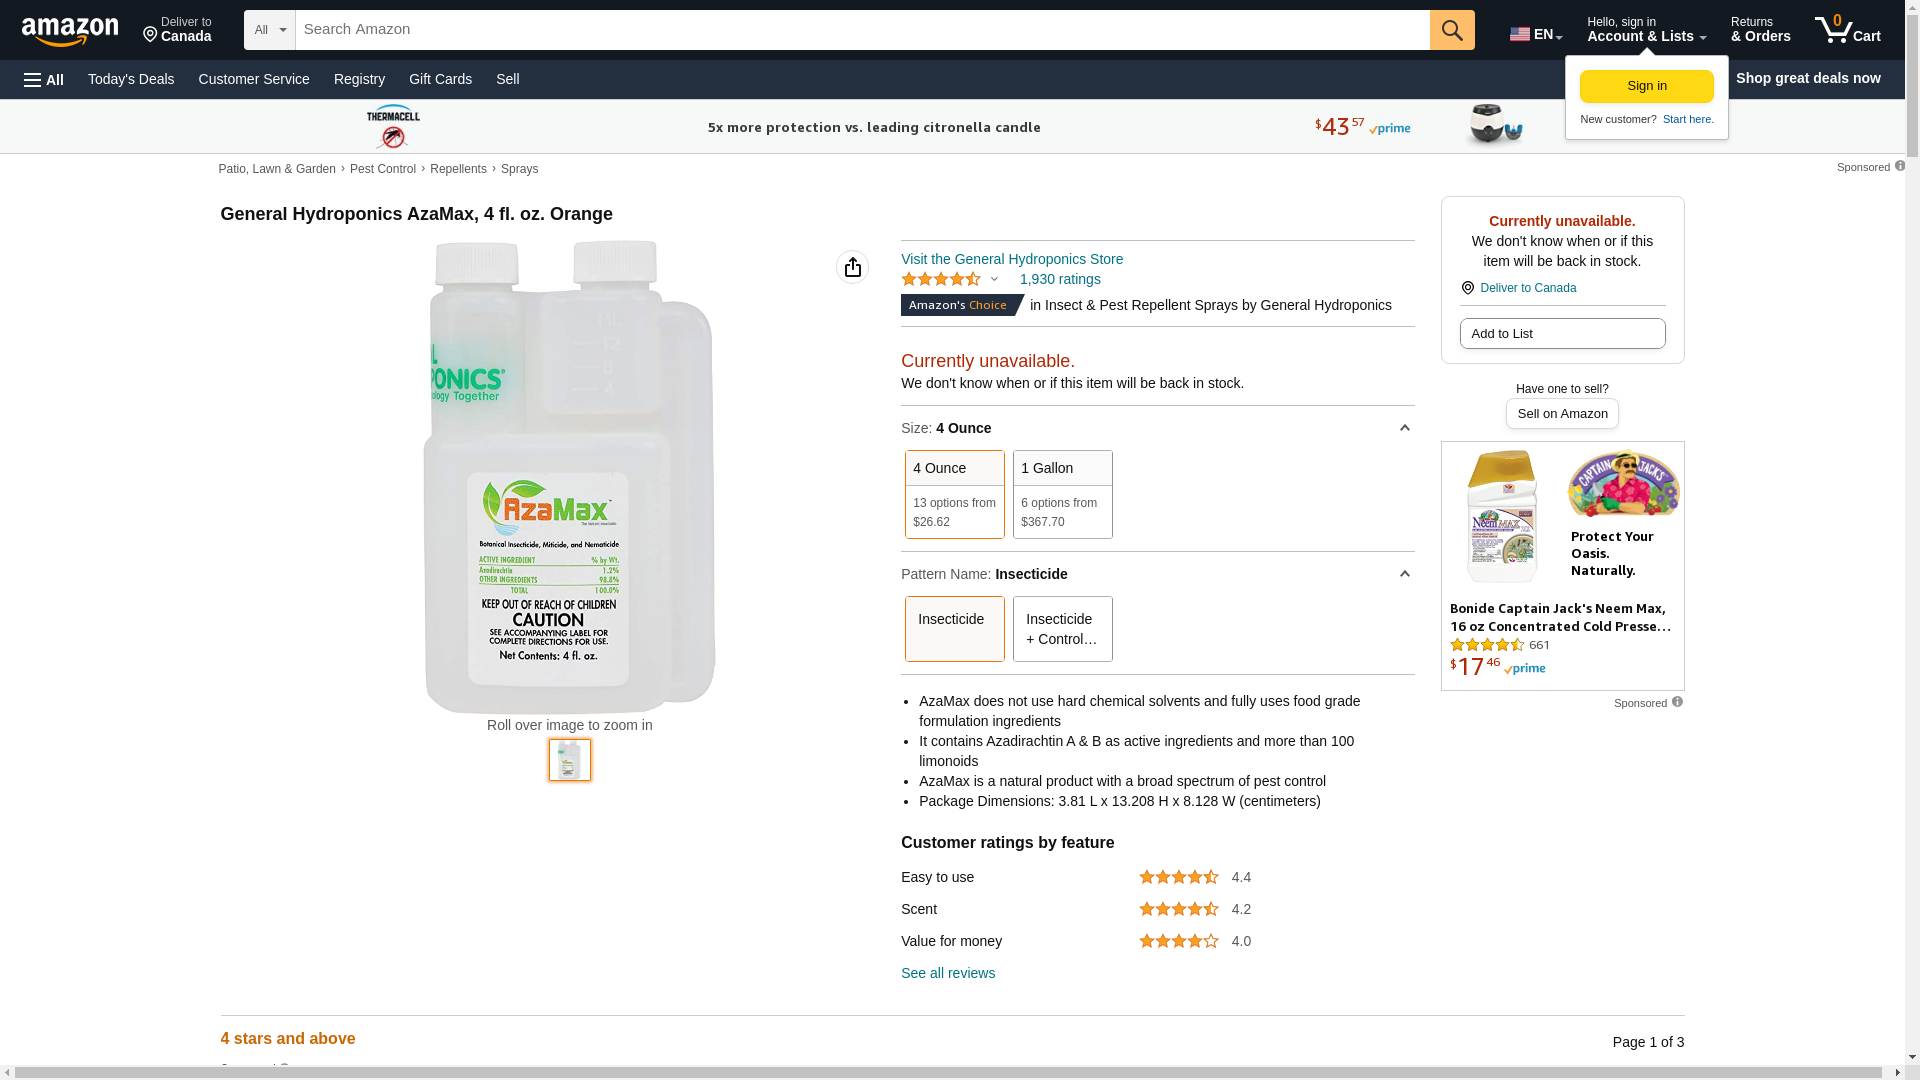
Task: Open the shopping cart icon
Action: tap(1847, 30)
